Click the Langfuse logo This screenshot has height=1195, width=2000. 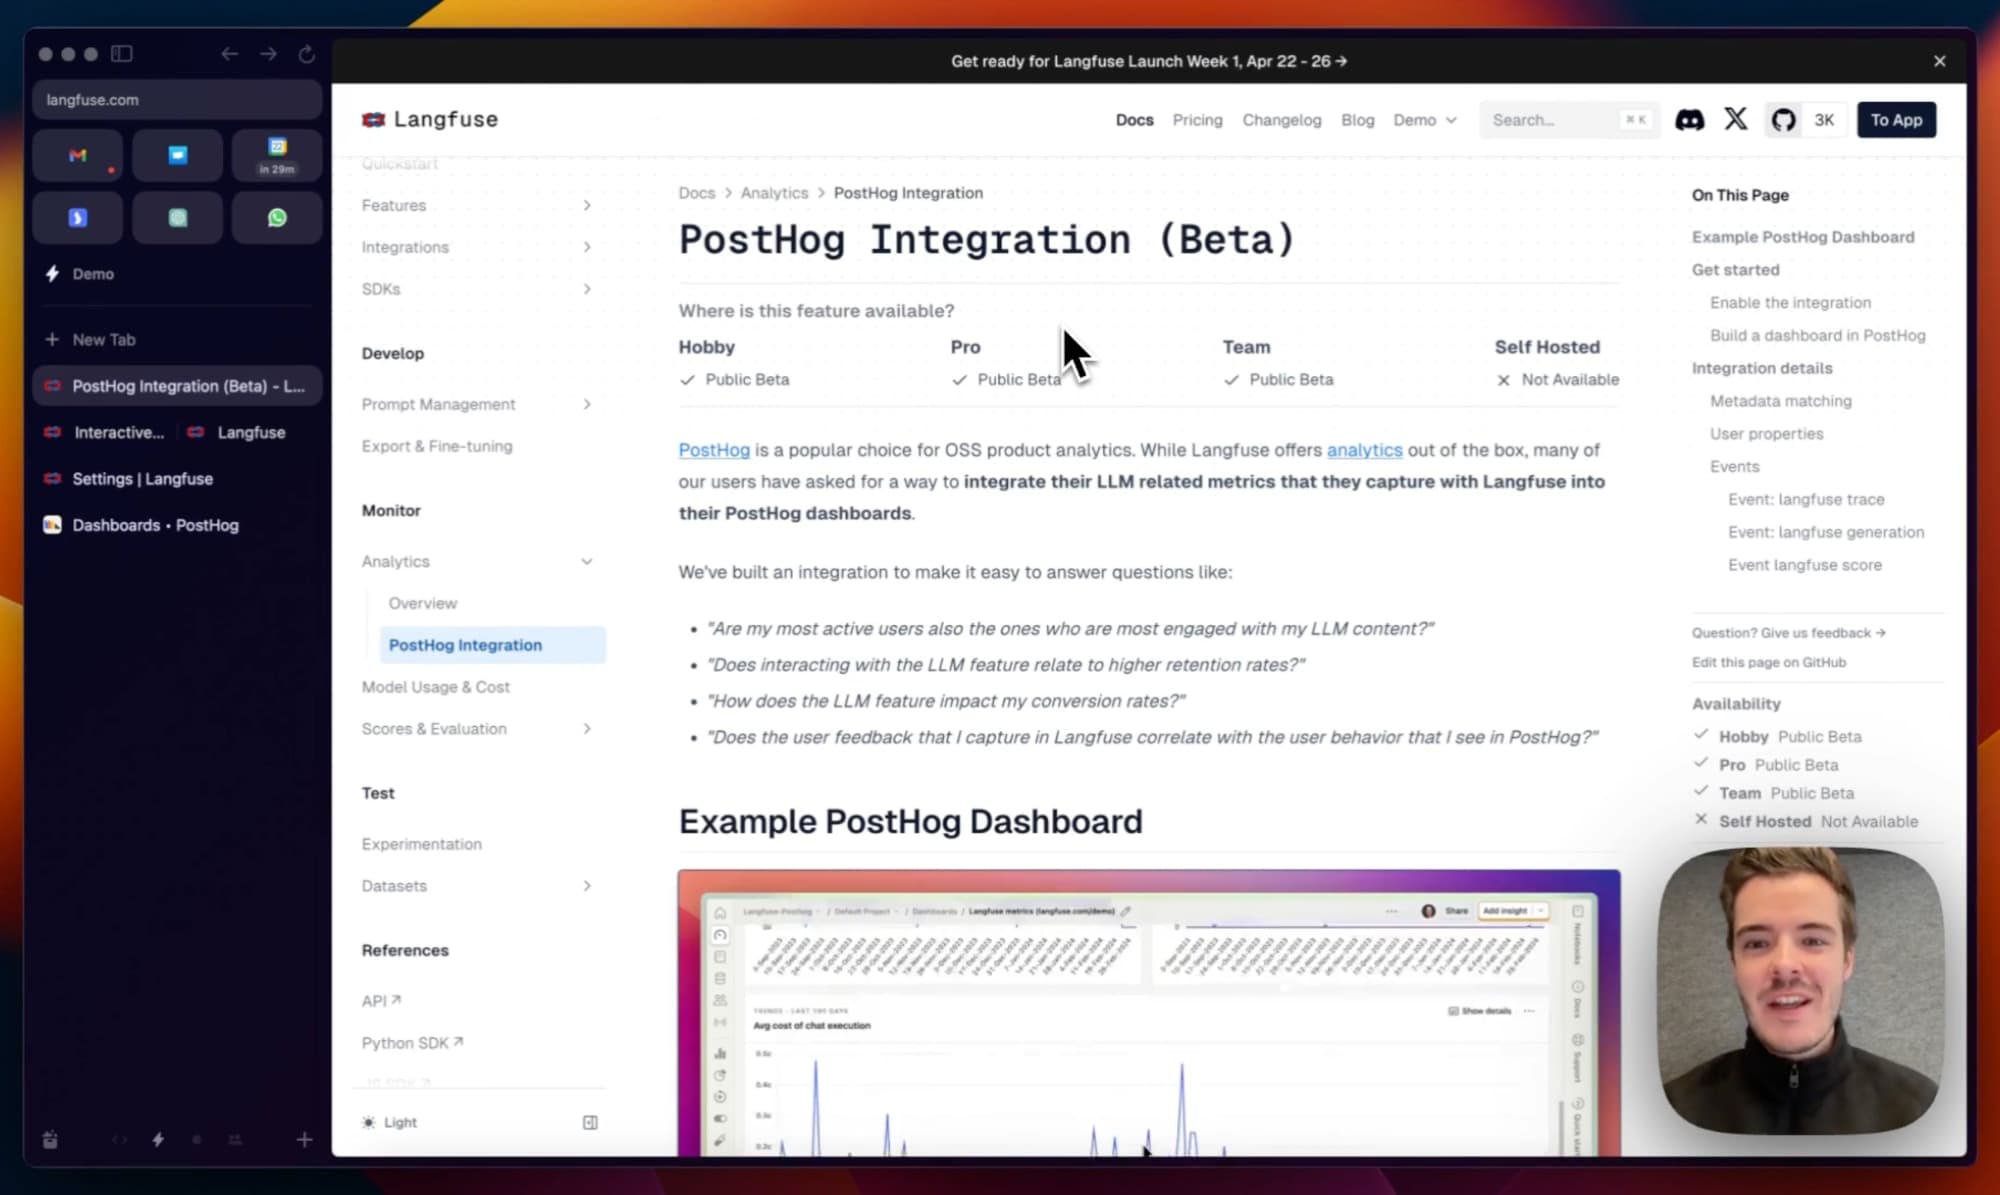(x=429, y=119)
